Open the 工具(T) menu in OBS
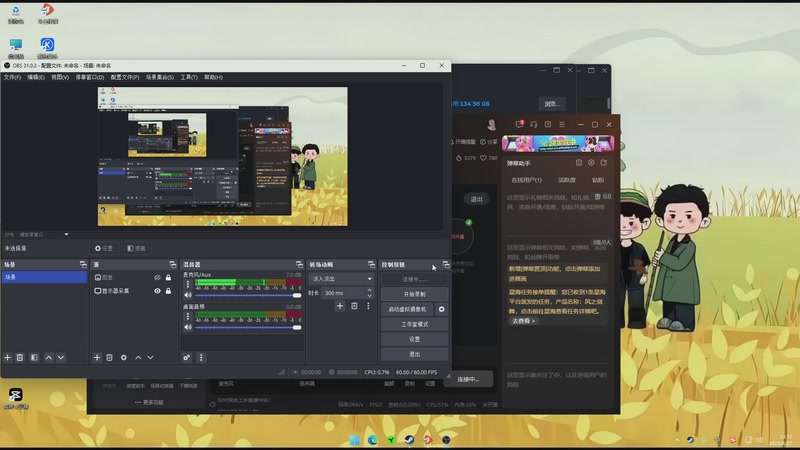This screenshot has width=800, height=450. pos(189,78)
